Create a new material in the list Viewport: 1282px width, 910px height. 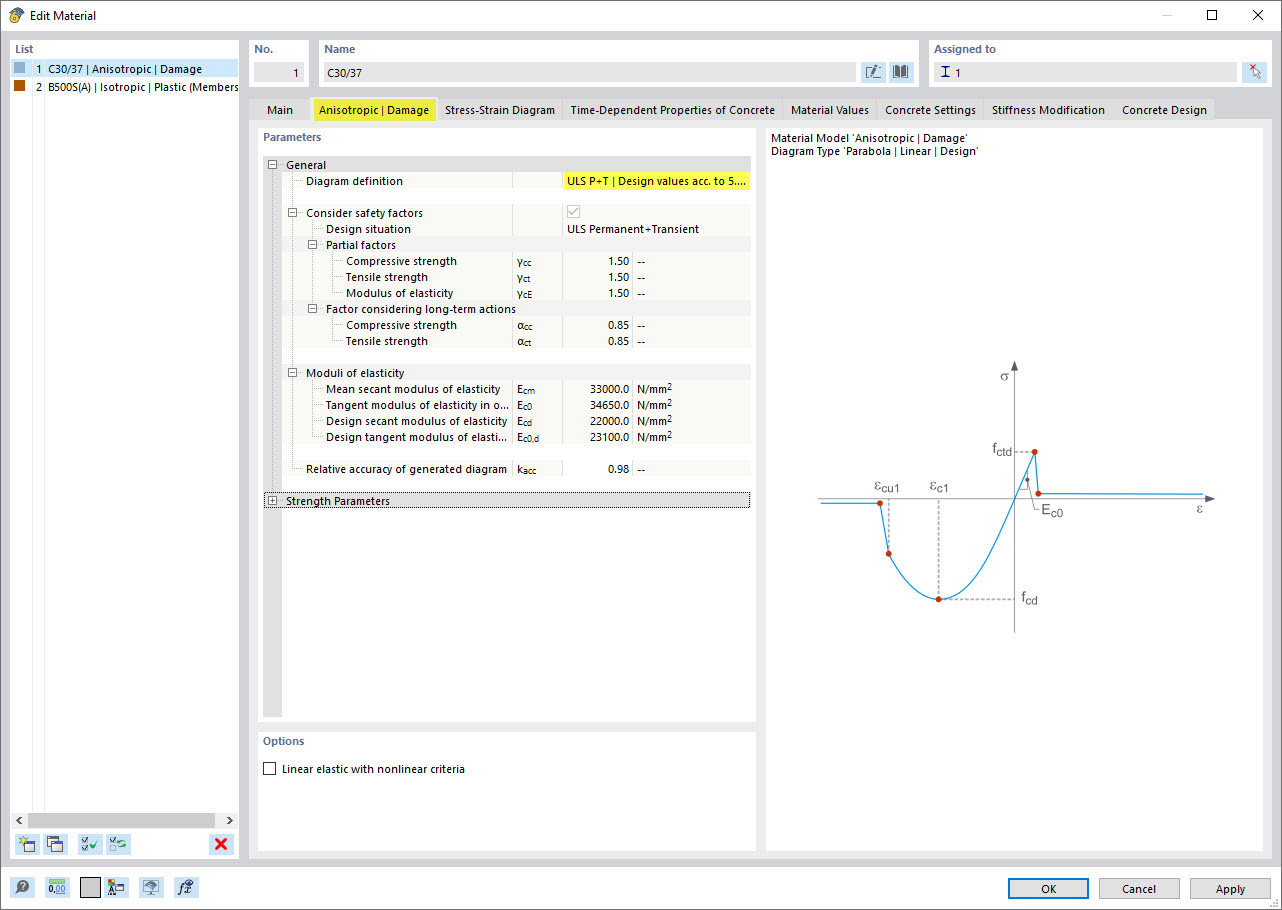click(x=27, y=844)
